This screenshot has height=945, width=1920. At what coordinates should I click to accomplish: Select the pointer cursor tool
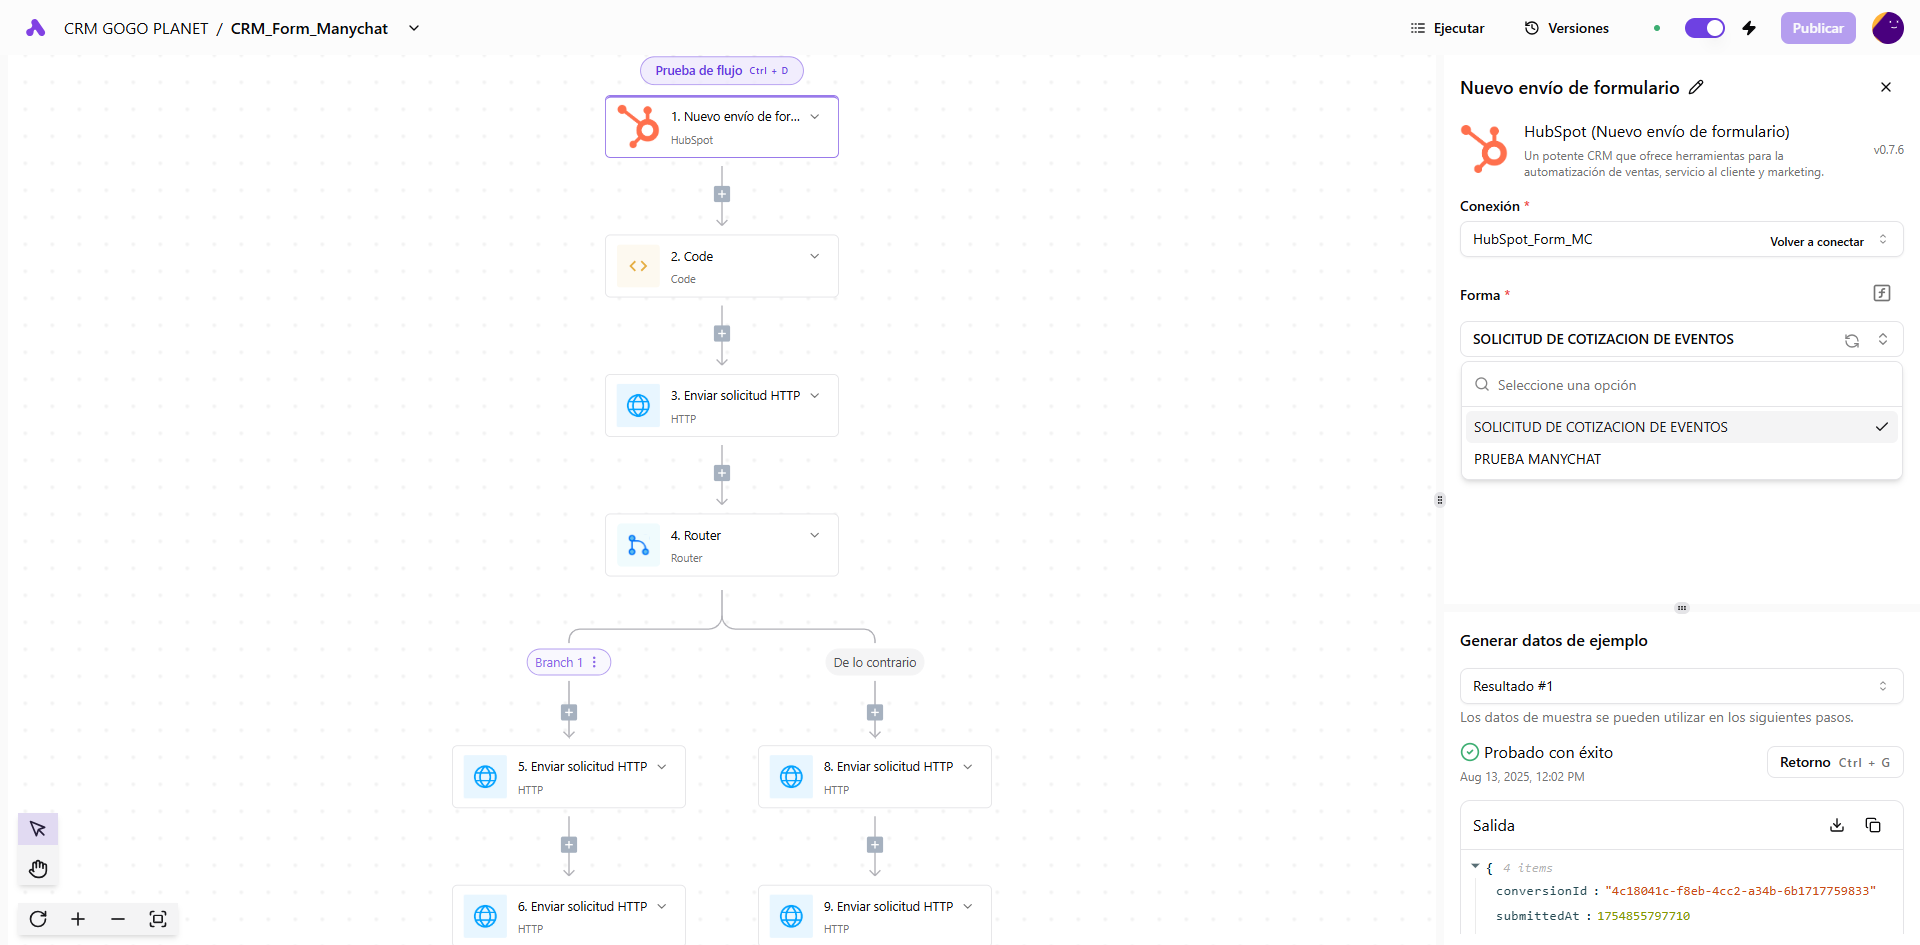(x=38, y=829)
